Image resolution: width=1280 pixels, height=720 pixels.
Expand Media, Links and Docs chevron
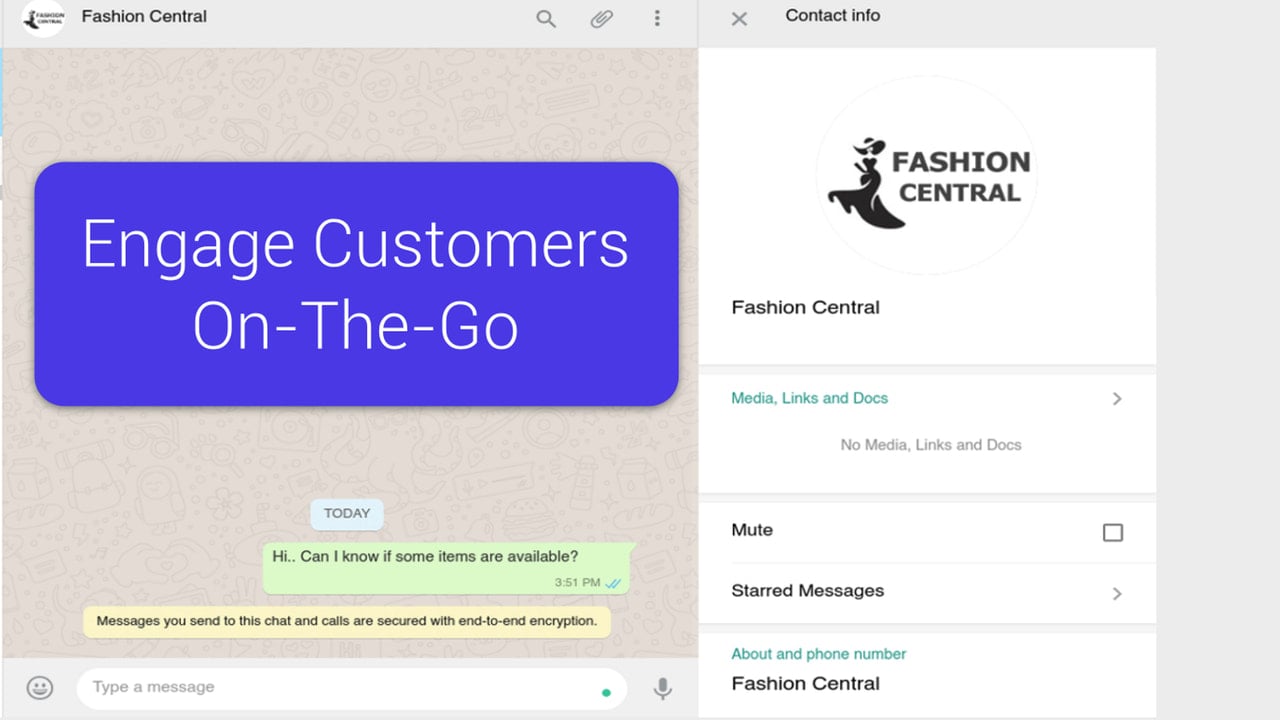tap(1117, 399)
